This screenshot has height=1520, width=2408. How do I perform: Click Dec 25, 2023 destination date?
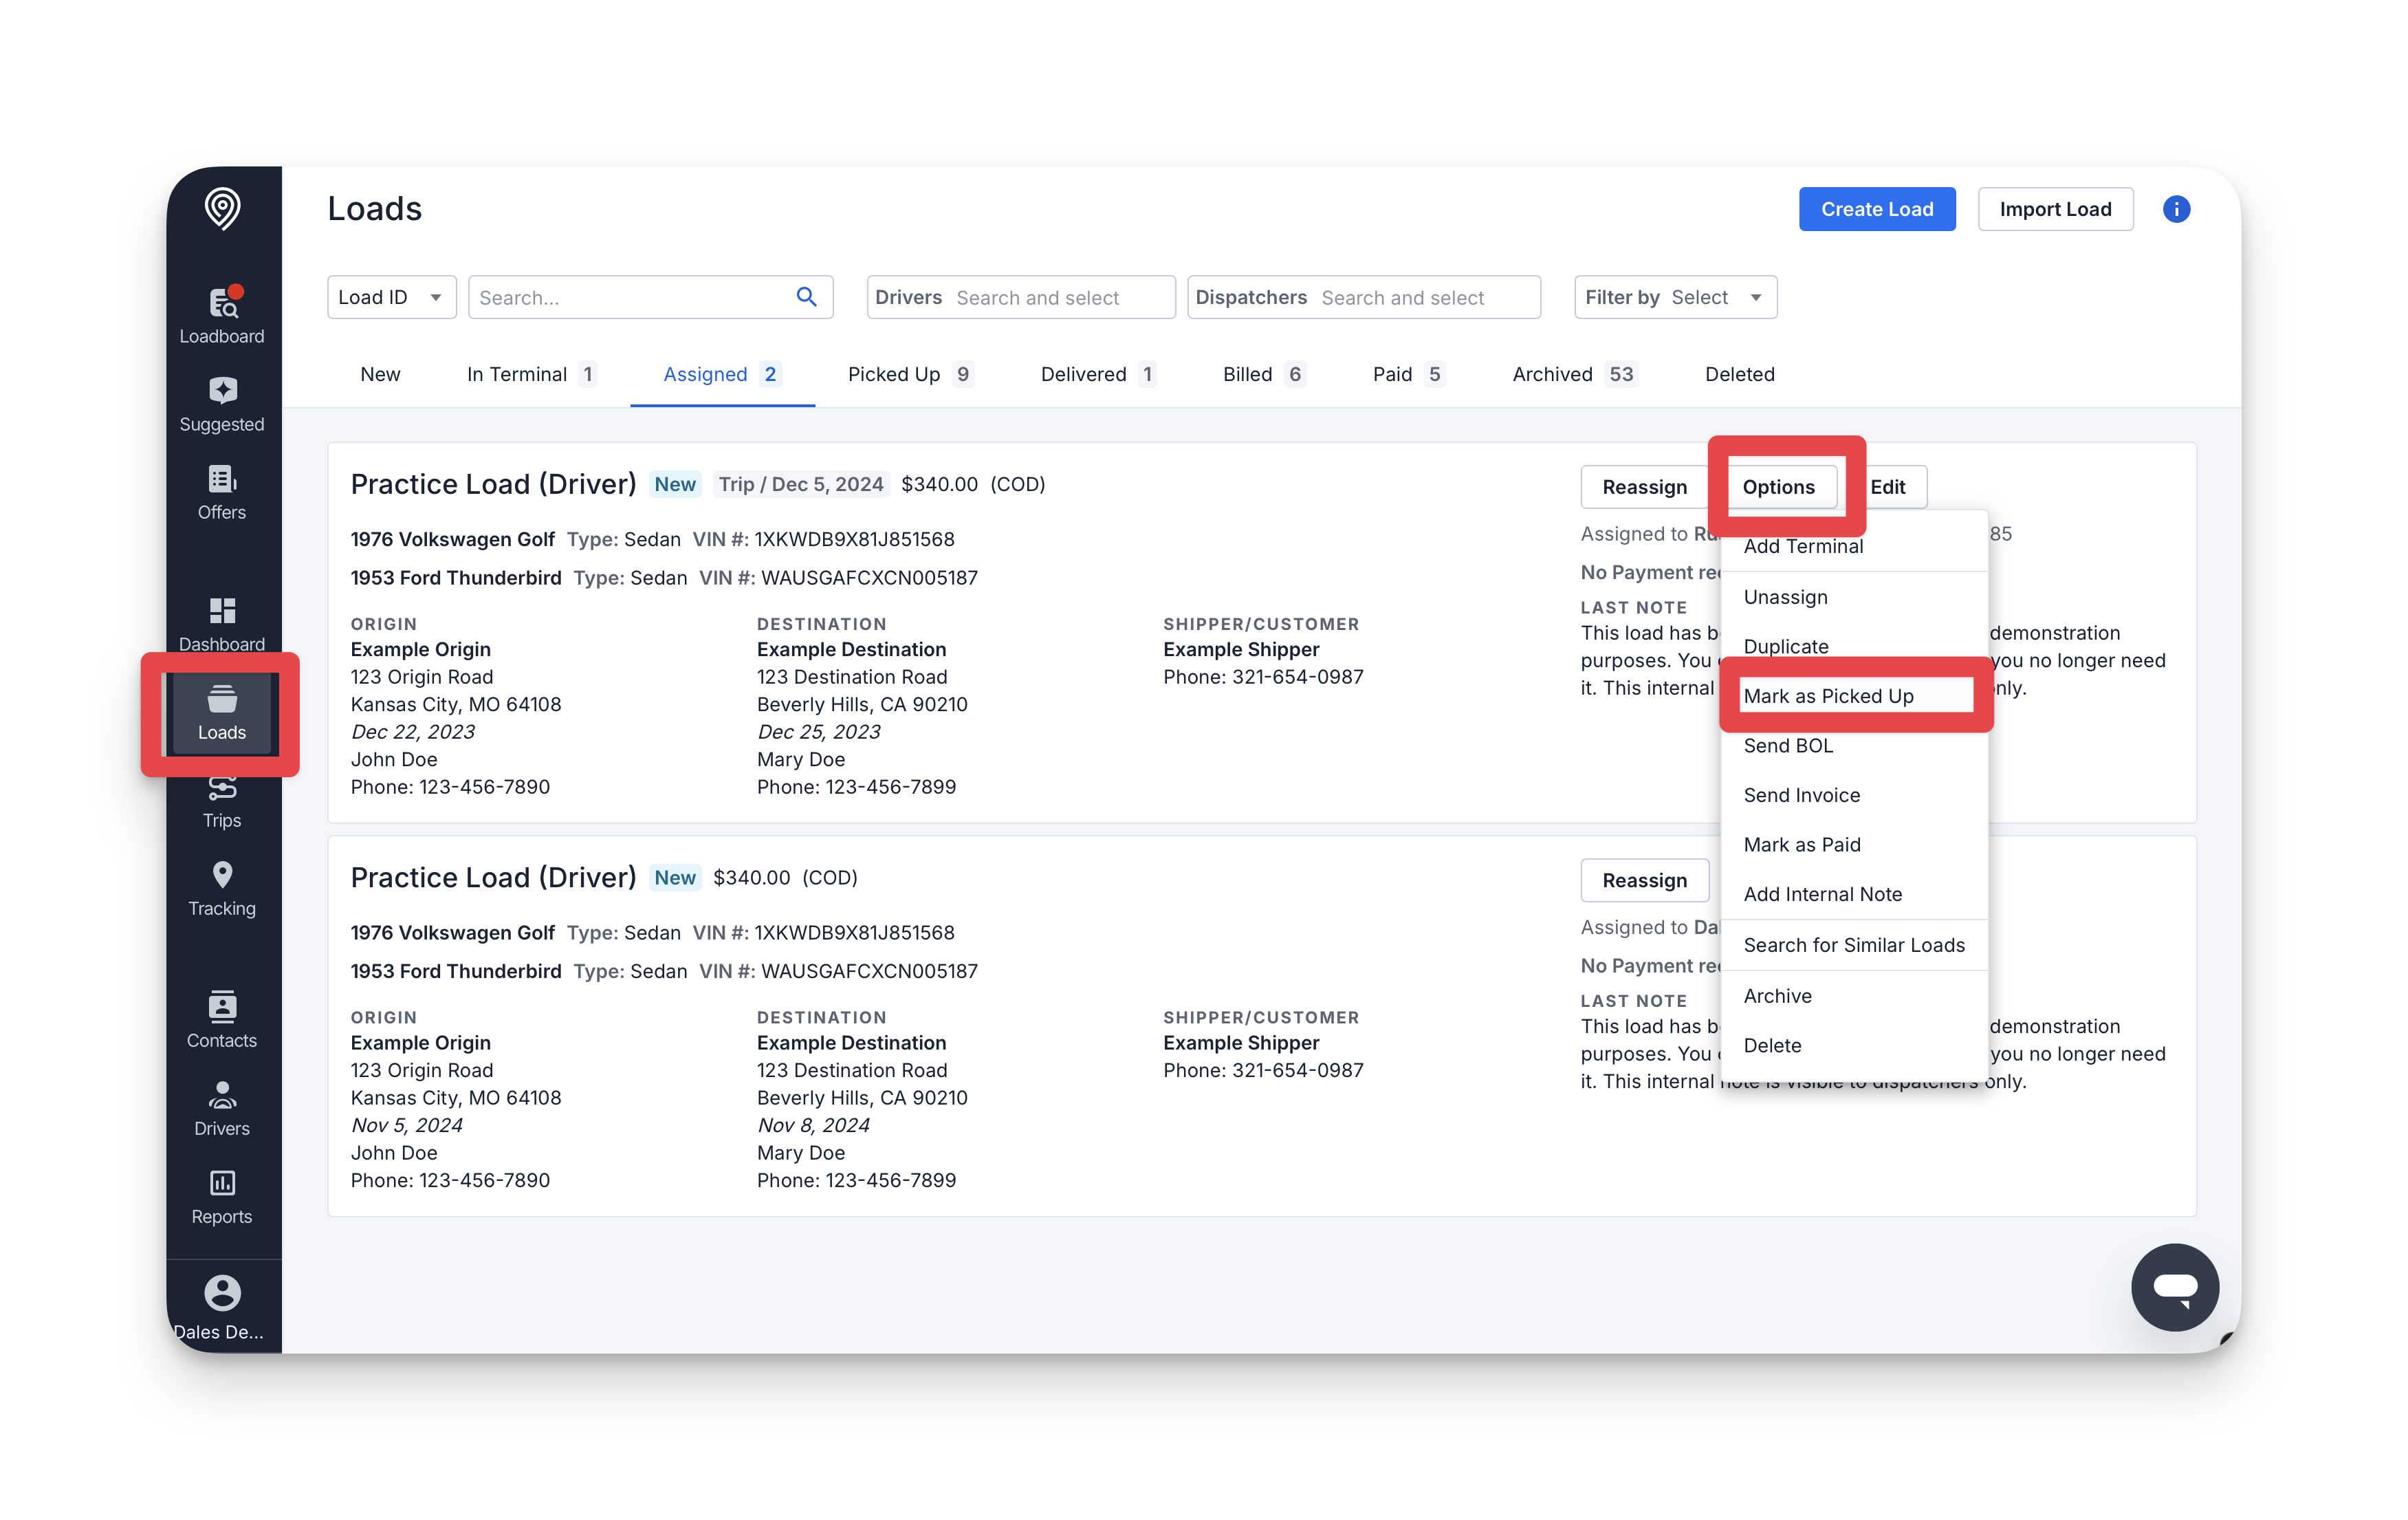click(x=819, y=732)
